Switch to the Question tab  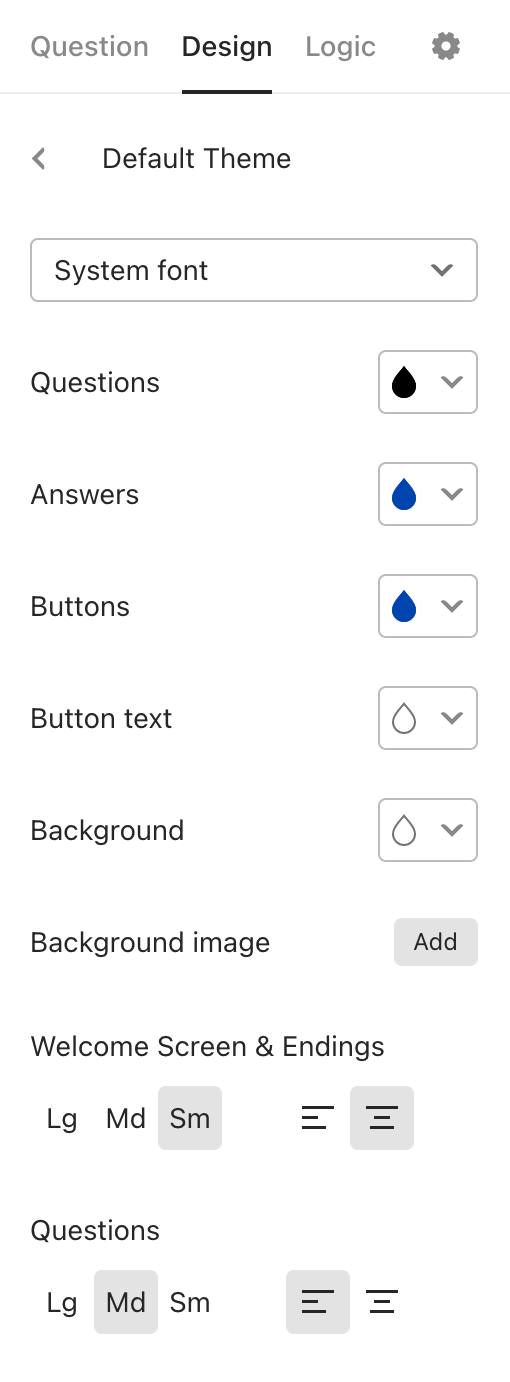click(90, 47)
